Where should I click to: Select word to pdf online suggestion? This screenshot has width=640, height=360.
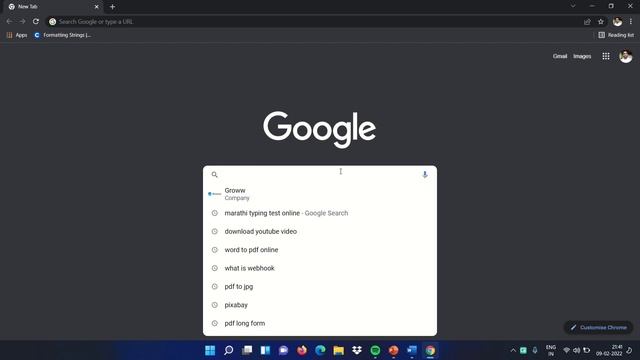pyautogui.click(x=320, y=250)
